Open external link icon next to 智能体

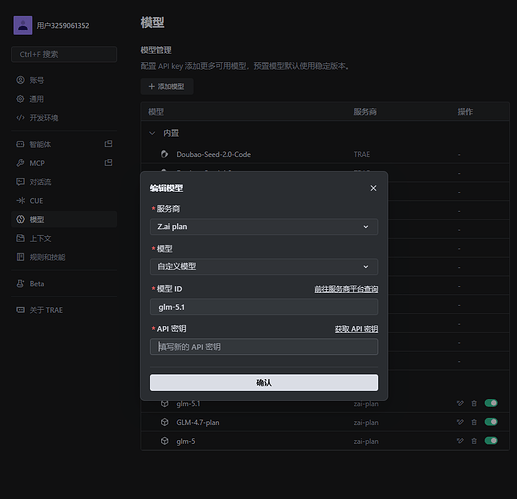(x=108, y=144)
